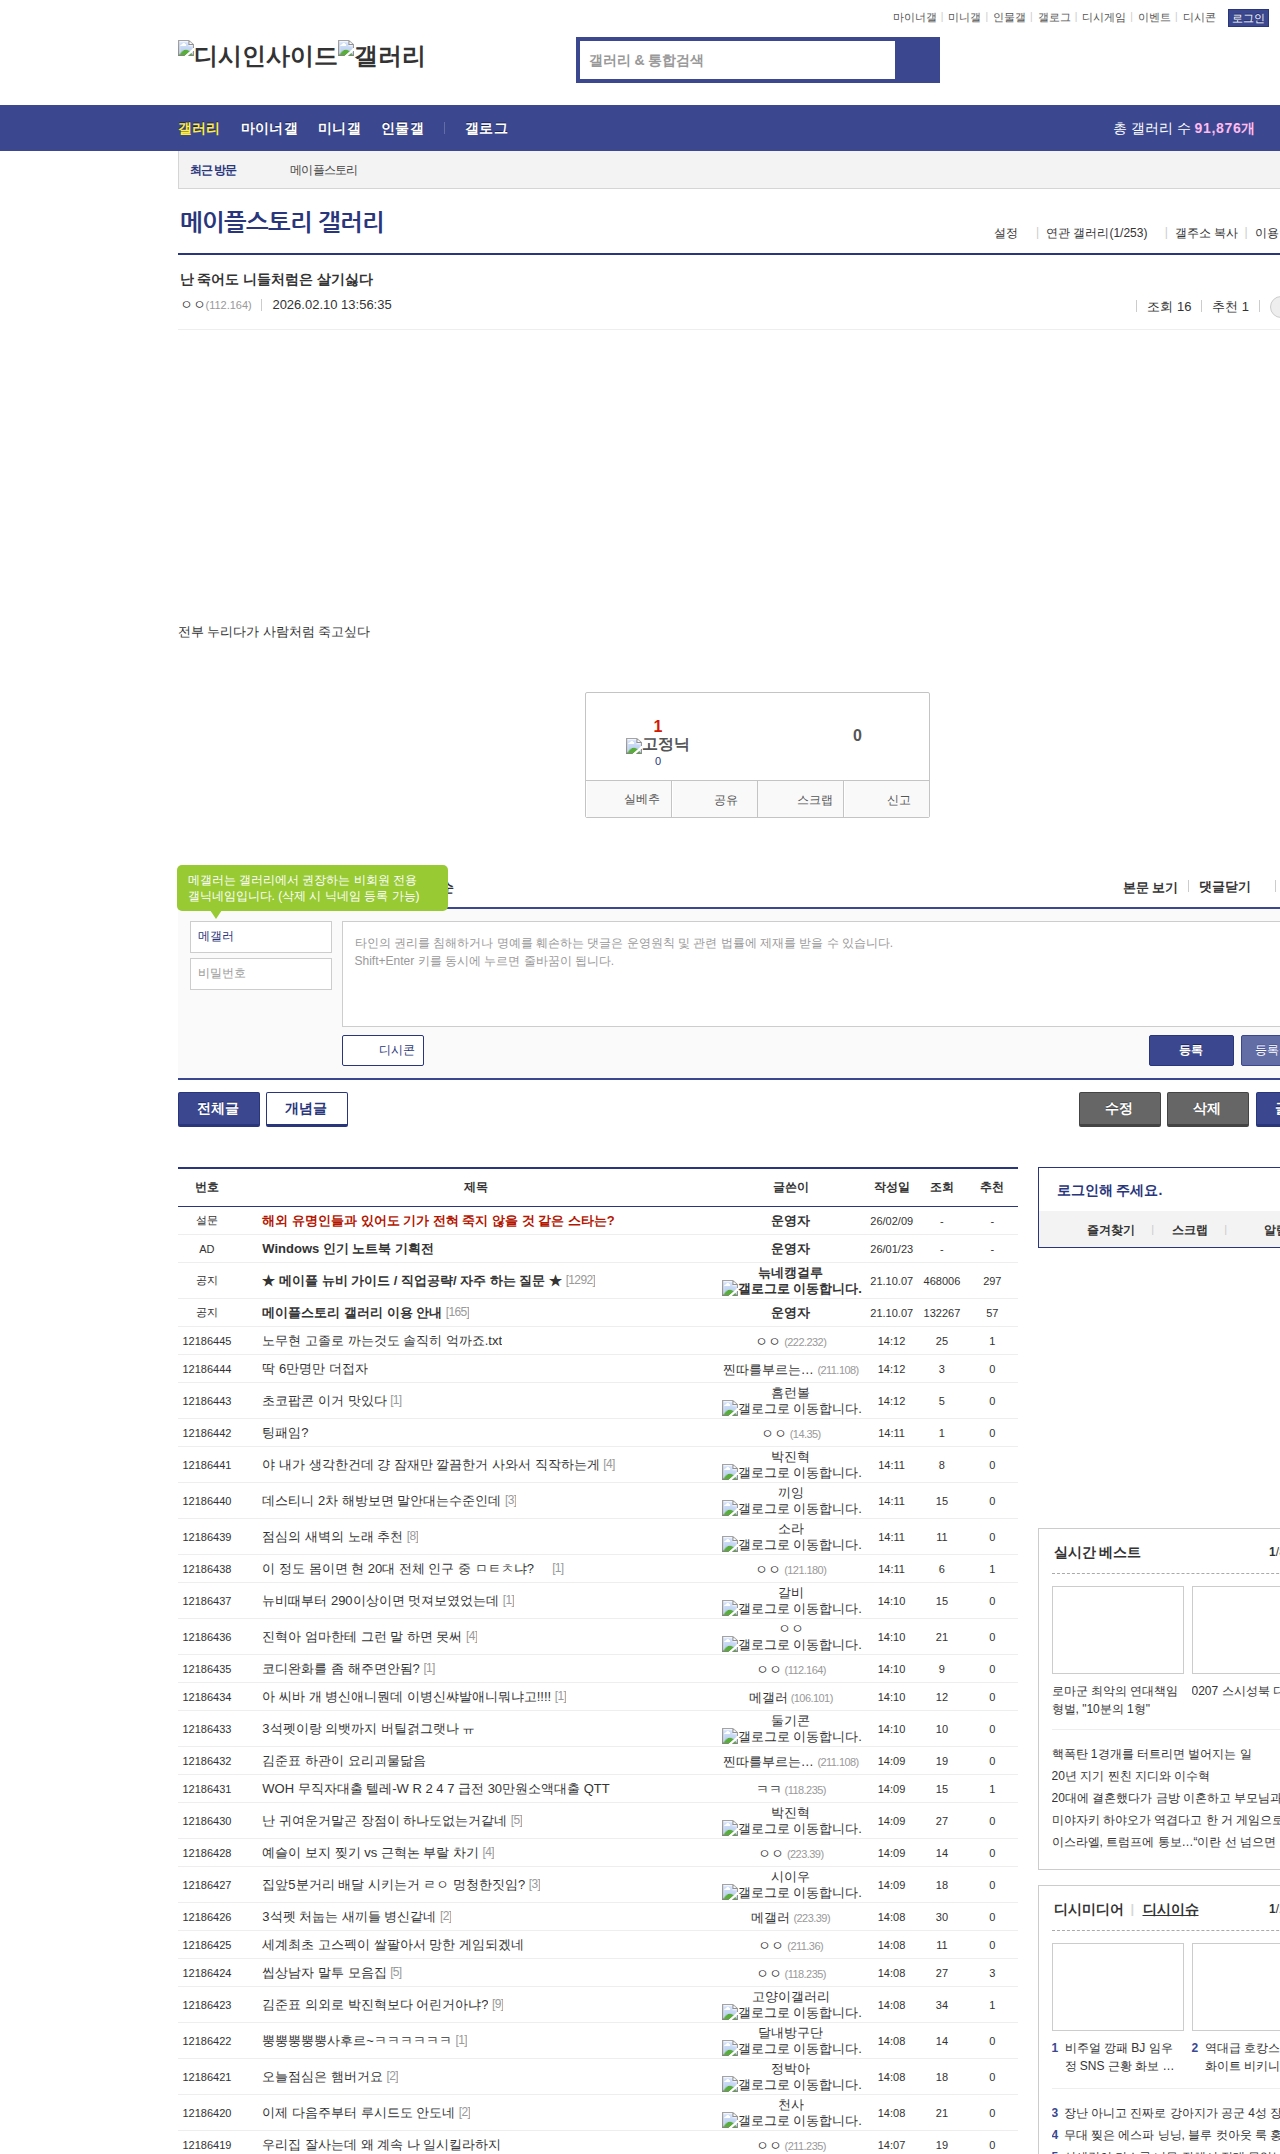Click the blue search button beside search box

coord(917,60)
